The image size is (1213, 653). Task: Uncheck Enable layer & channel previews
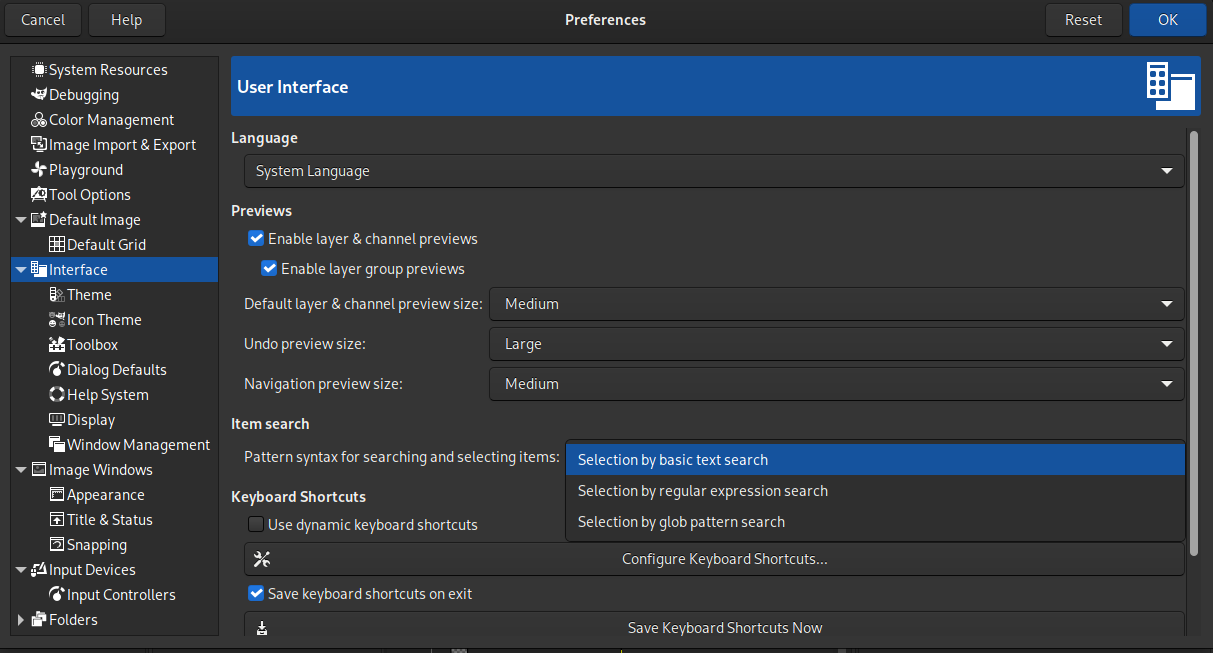(256, 238)
